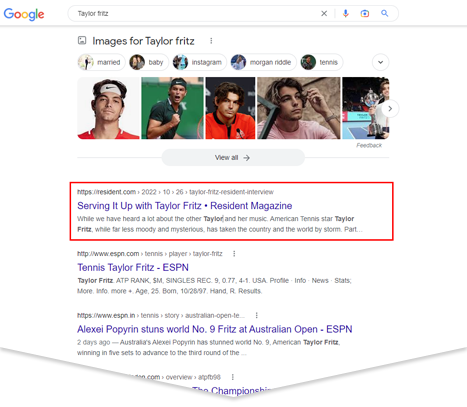The height and width of the screenshot is (407, 467).
Task: Show next images with carousel arrow
Action: click(x=390, y=109)
